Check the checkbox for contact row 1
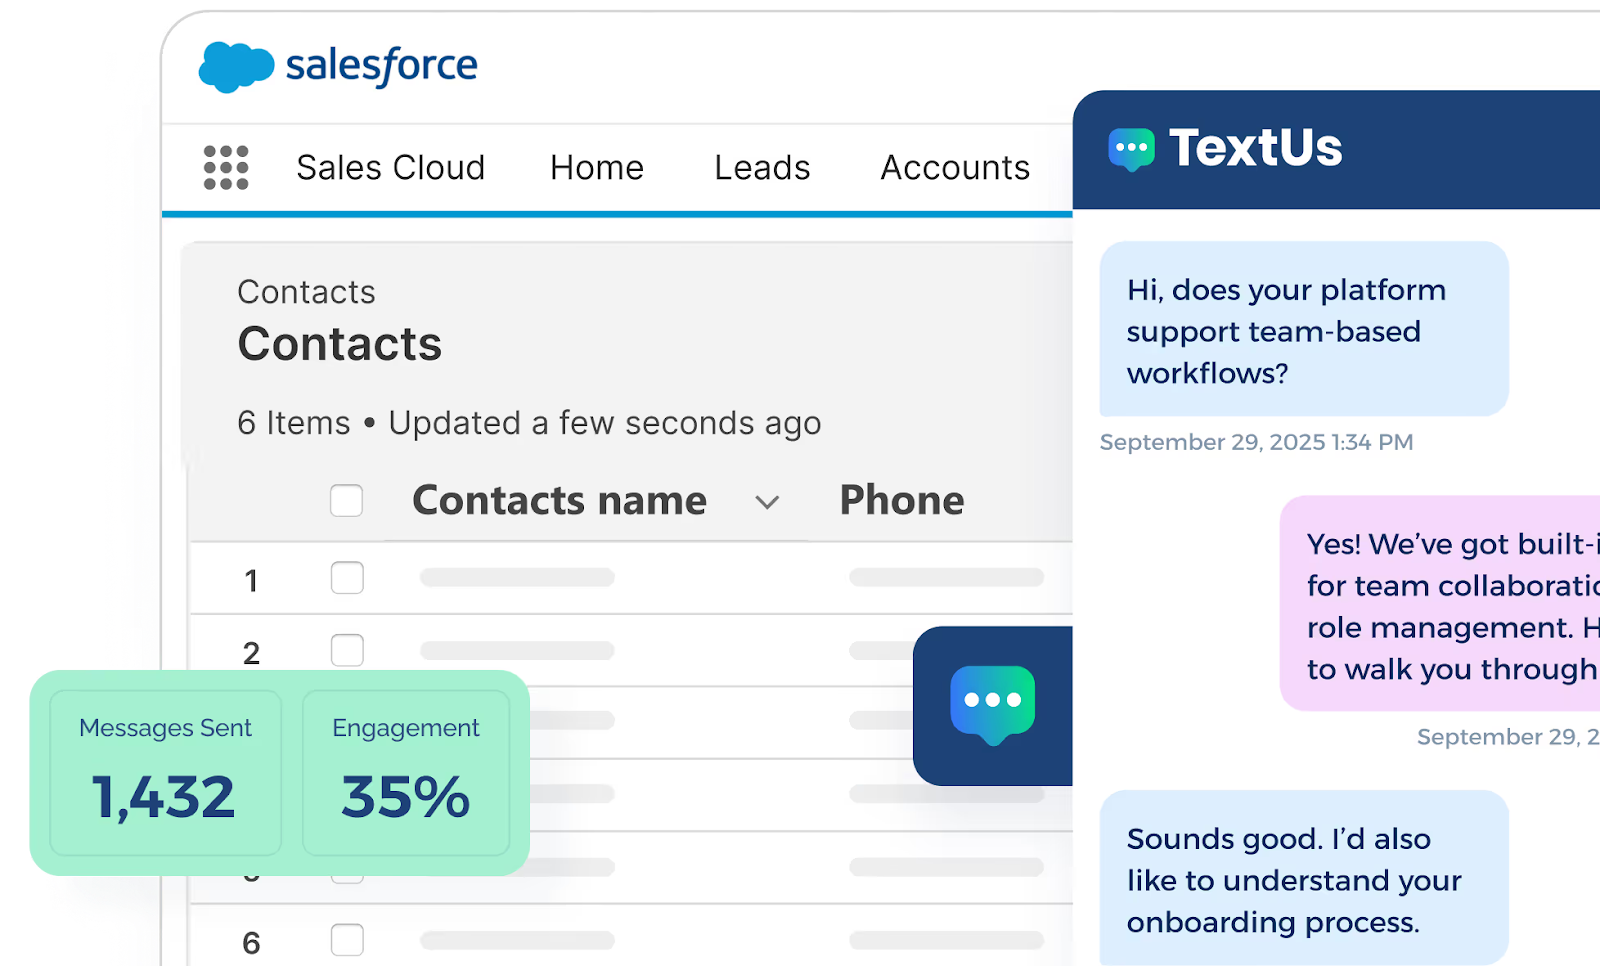 tap(346, 578)
